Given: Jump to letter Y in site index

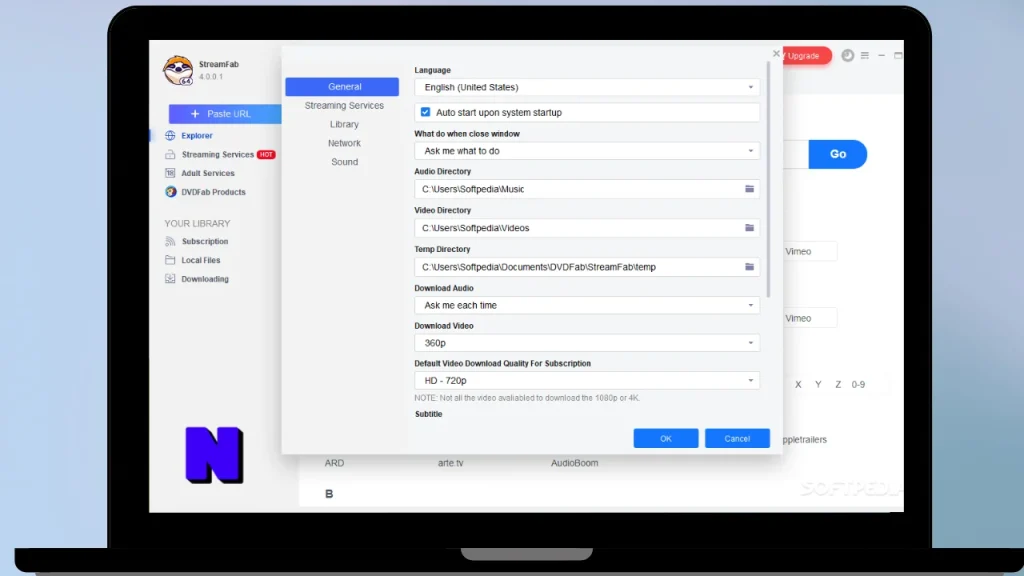Looking at the screenshot, I should (818, 385).
